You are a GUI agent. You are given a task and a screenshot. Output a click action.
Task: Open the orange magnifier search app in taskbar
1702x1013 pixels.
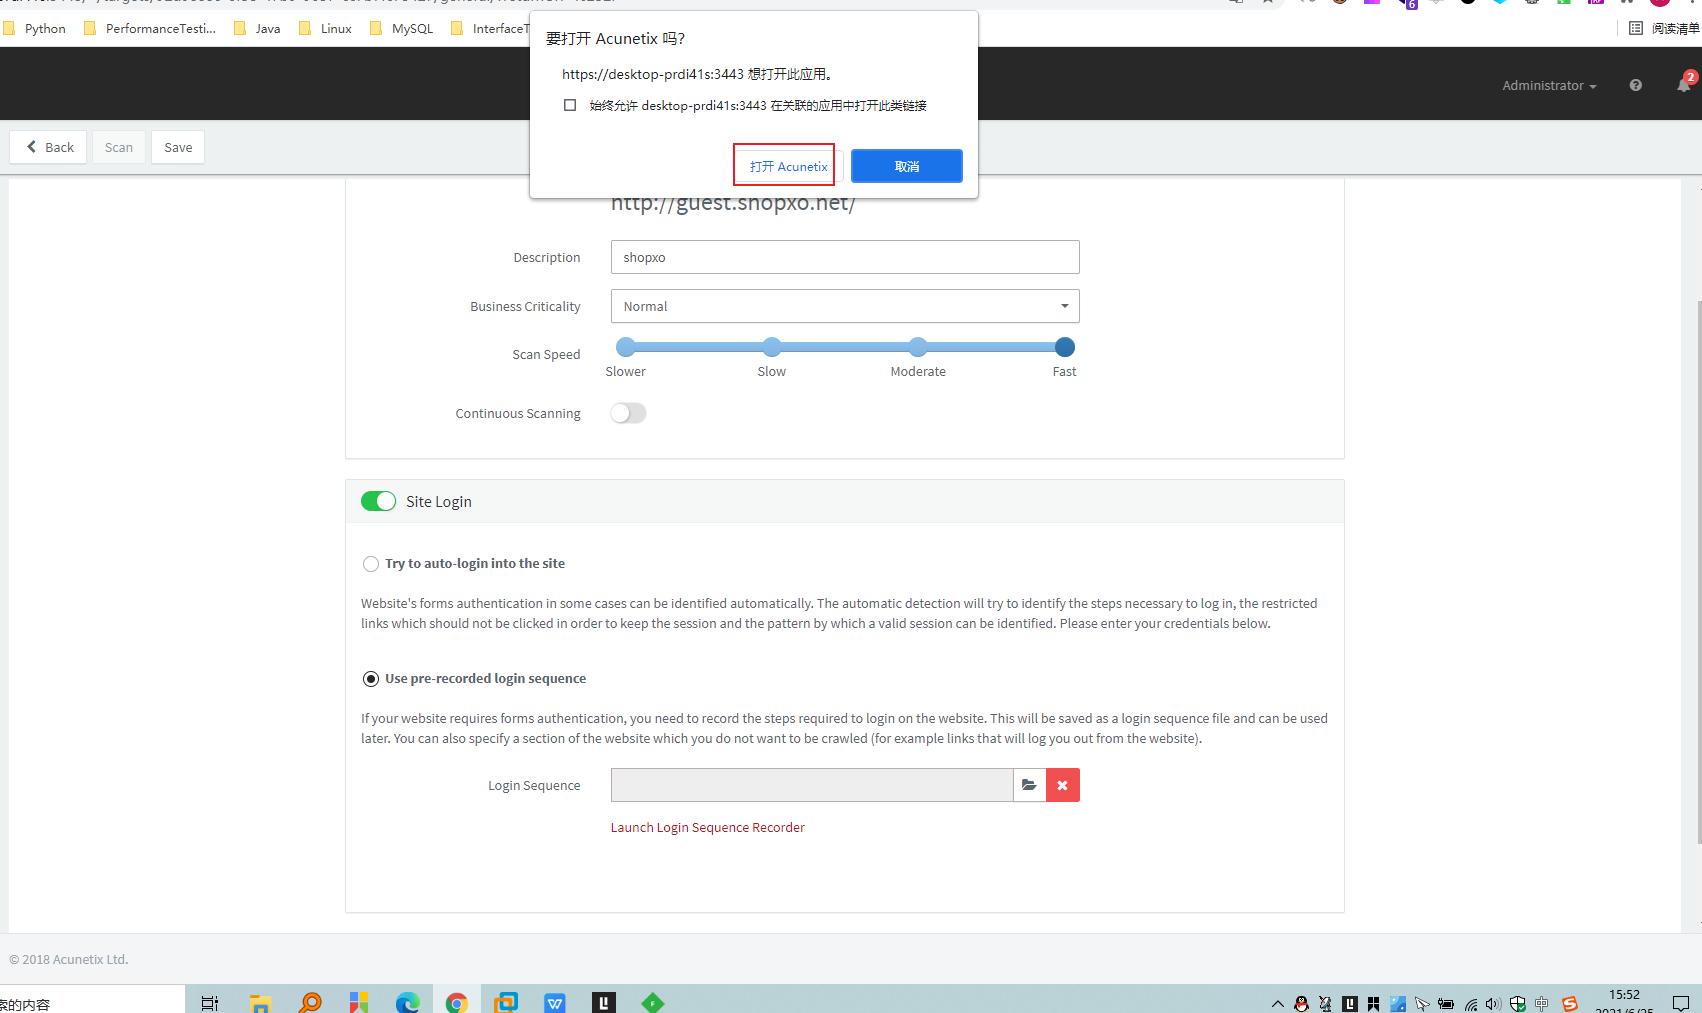(x=310, y=1002)
